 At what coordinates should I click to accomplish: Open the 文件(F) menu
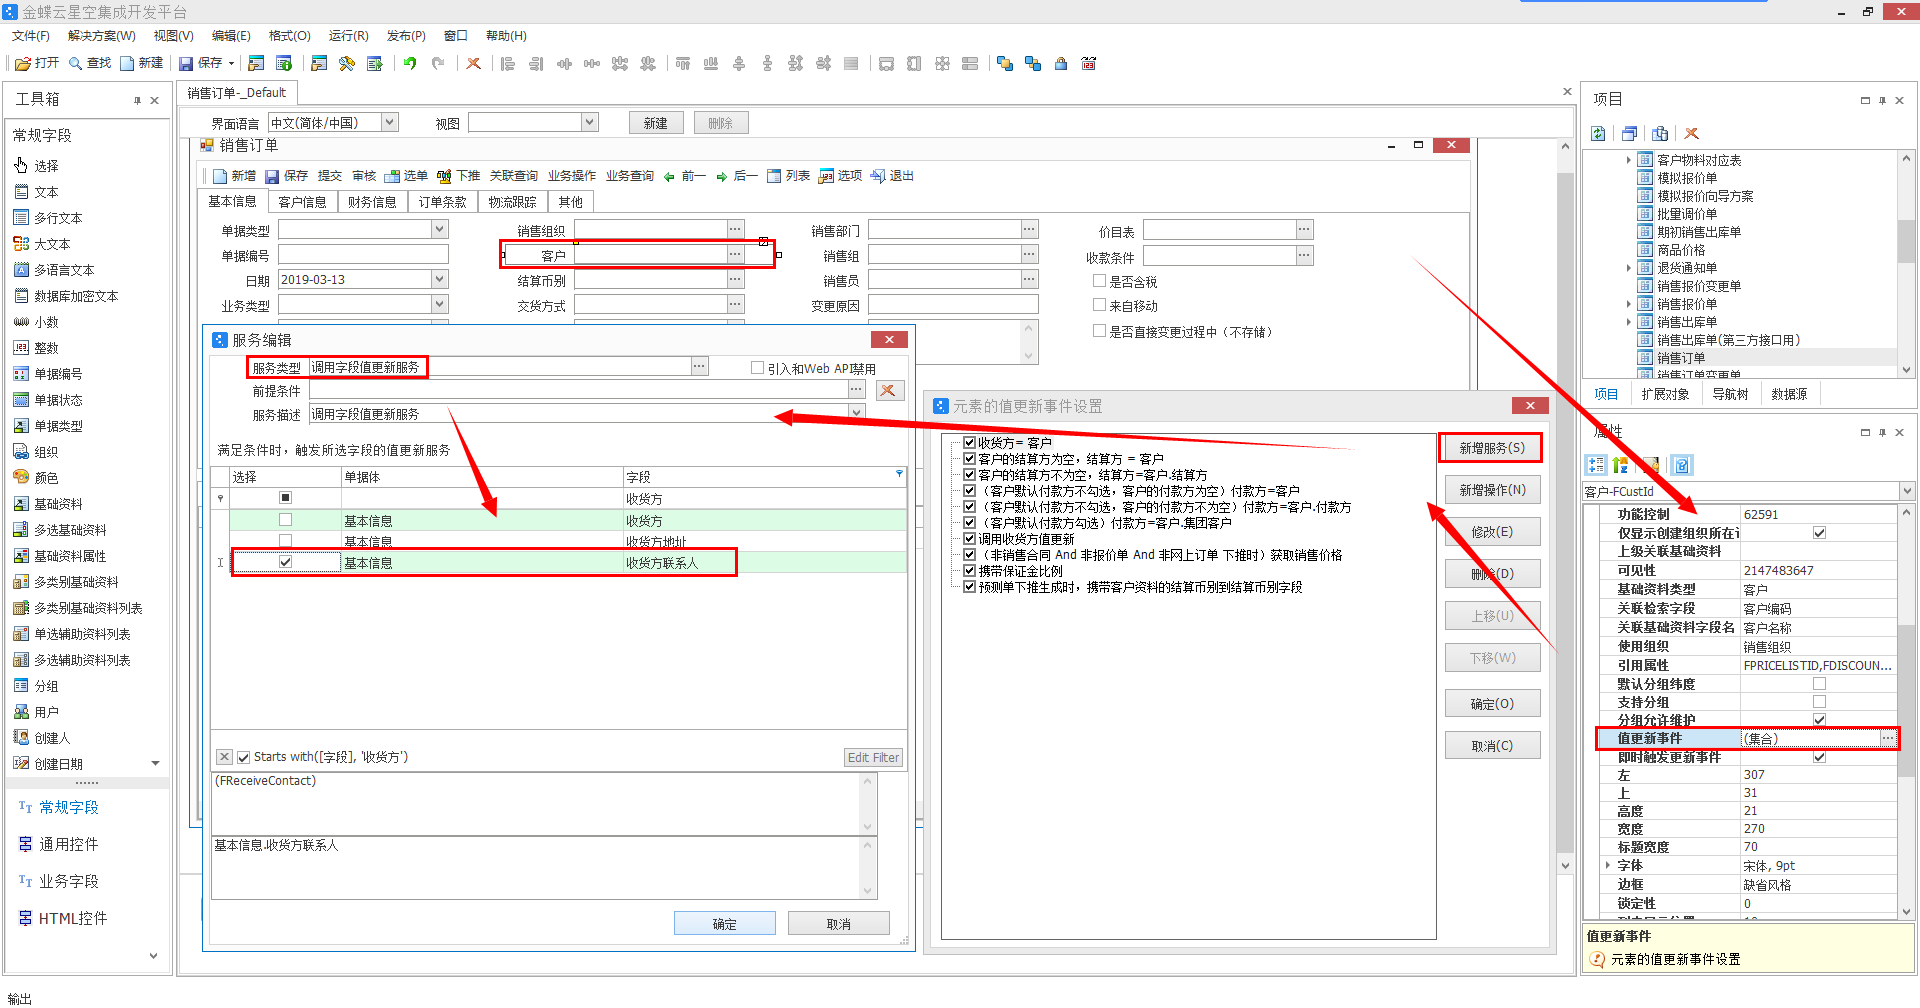31,36
